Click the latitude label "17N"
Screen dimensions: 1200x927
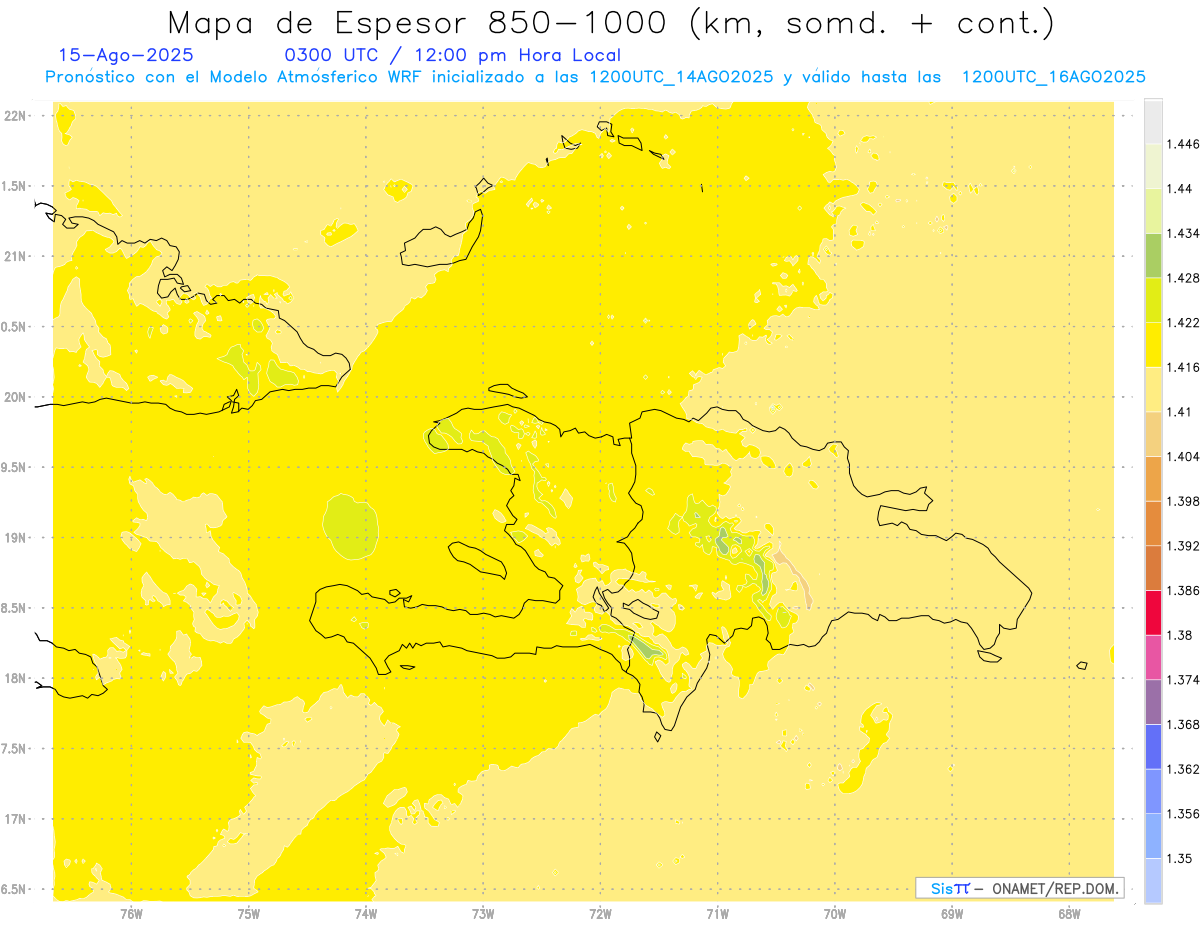17,819
